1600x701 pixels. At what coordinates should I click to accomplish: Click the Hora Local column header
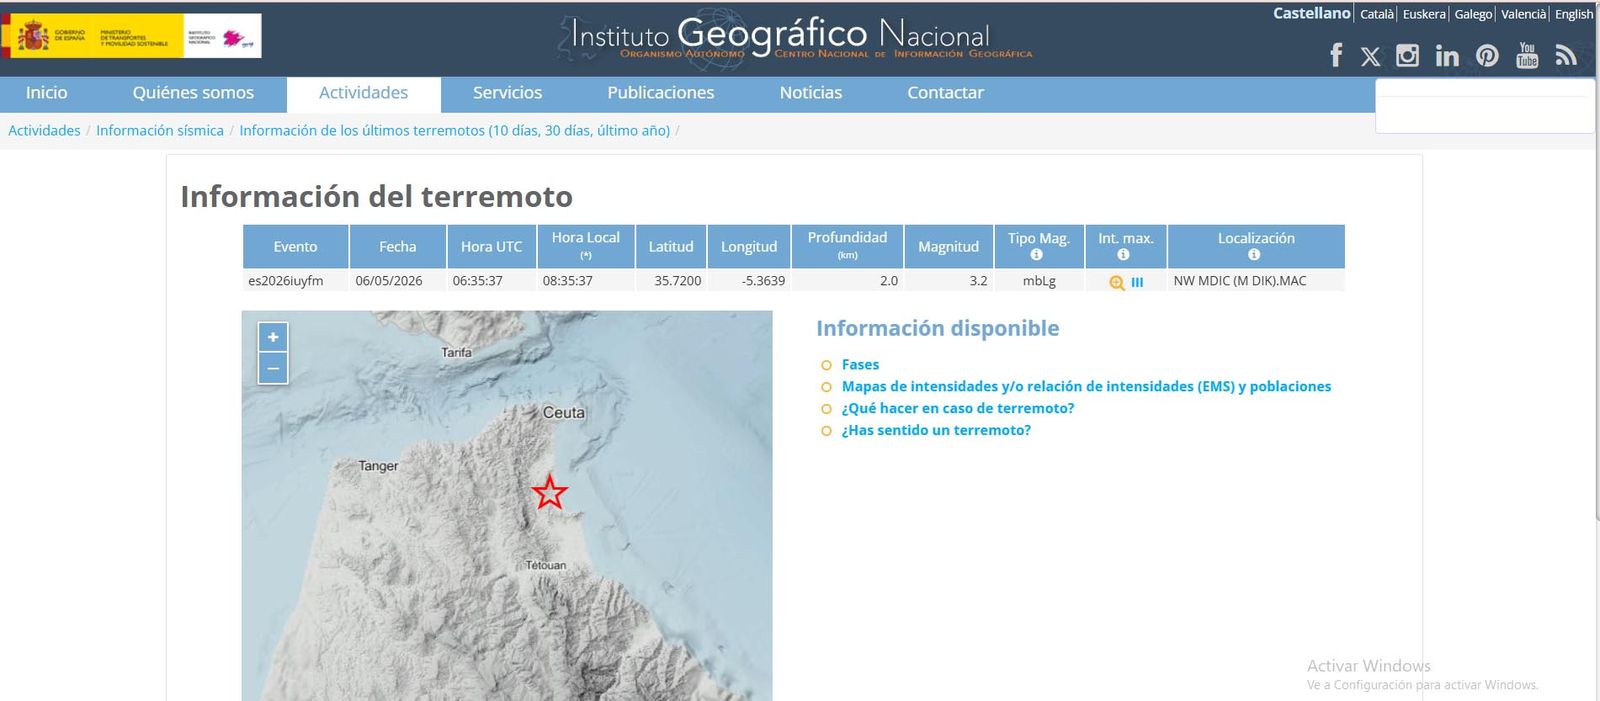click(586, 247)
